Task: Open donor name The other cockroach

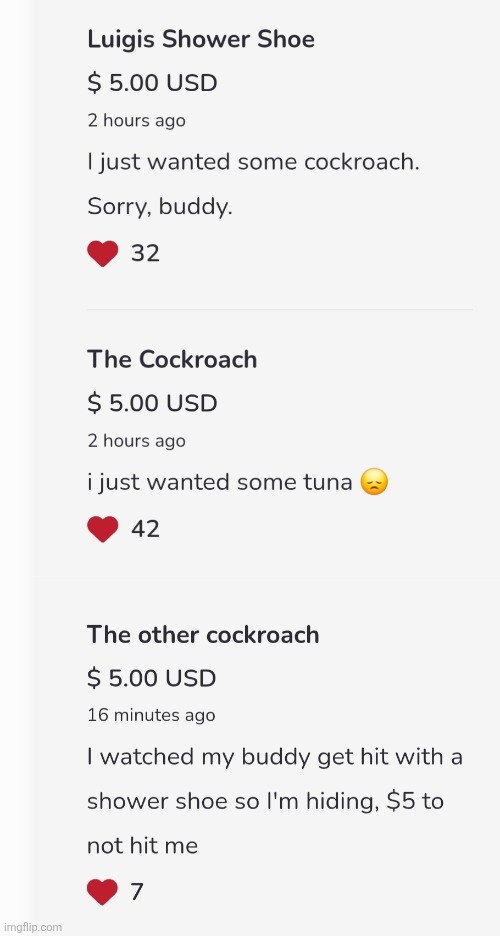Action: coord(203,635)
